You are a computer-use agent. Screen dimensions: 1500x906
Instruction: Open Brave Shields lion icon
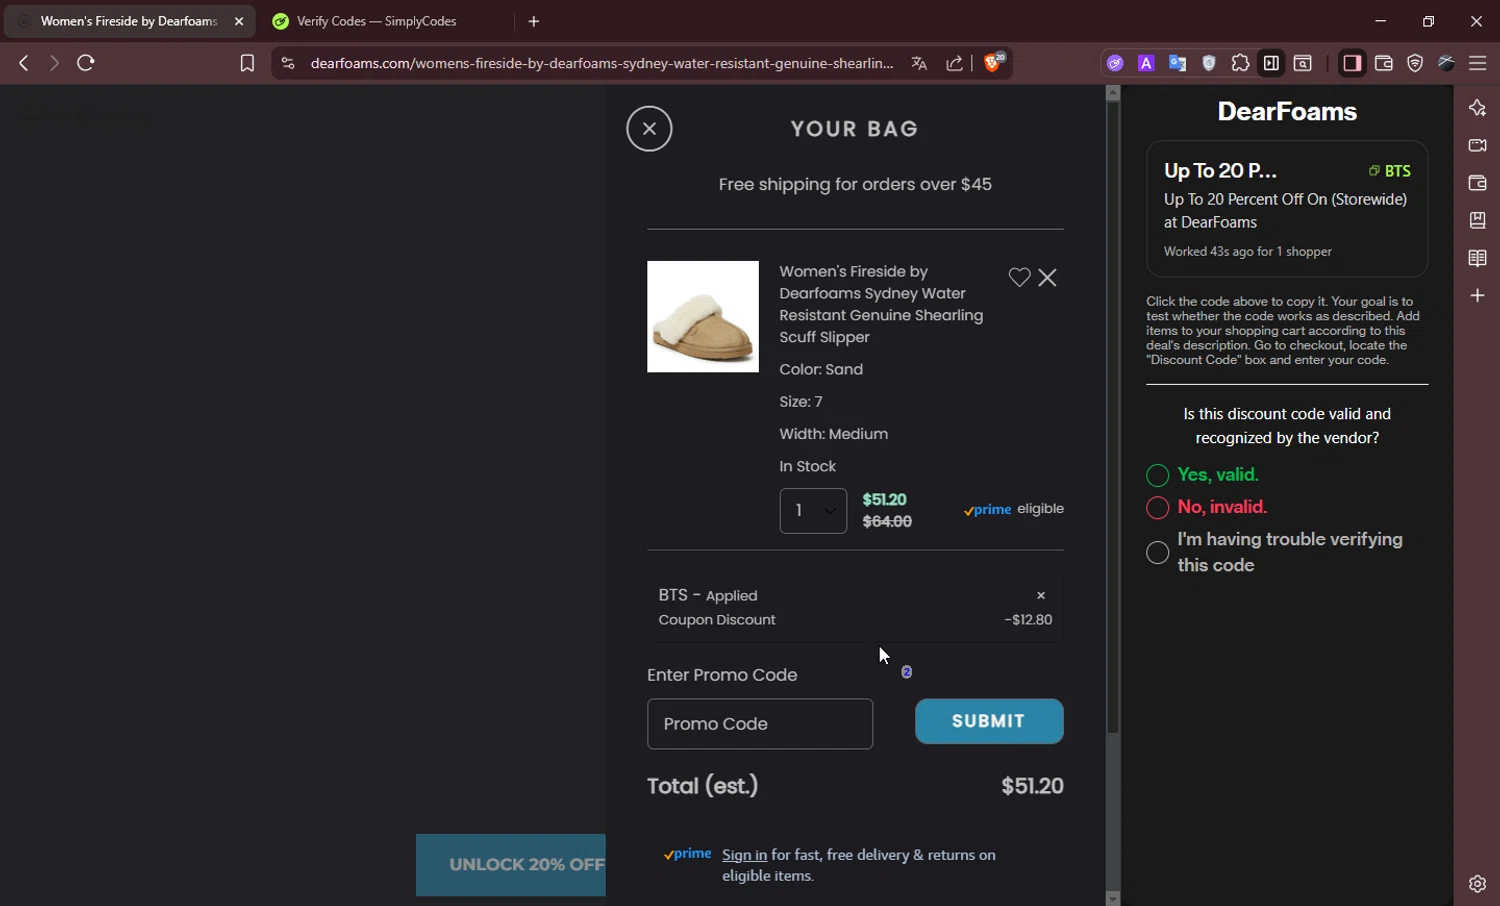[x=993, y=62]
